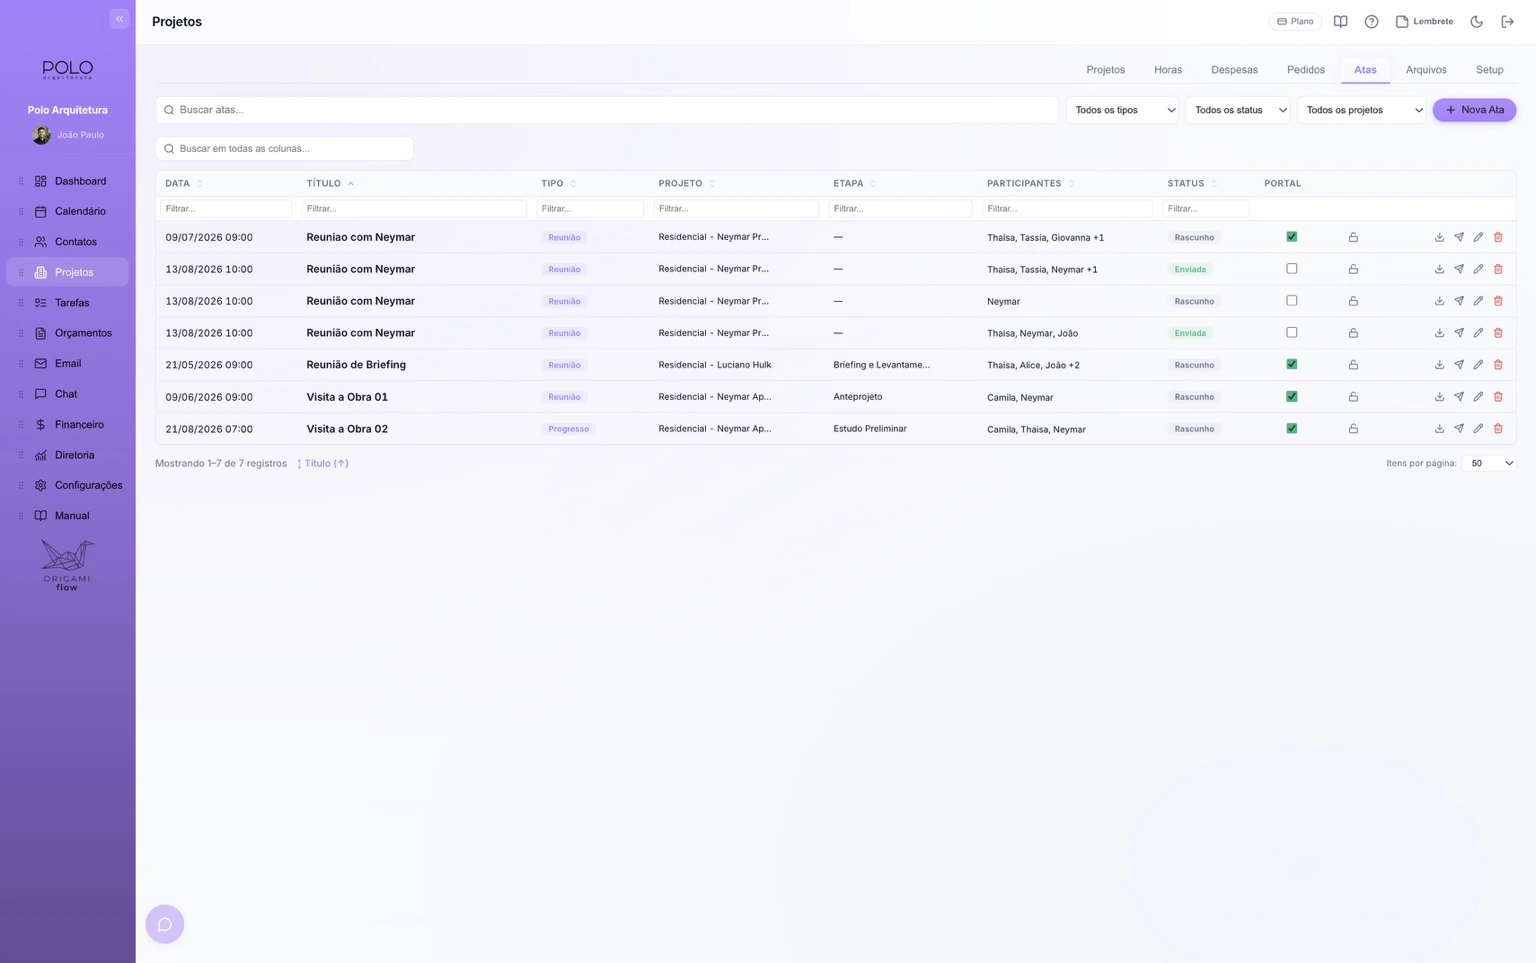Open the Todos os projetos dropdown
1536x963 pixels.
coord(1362,110)
